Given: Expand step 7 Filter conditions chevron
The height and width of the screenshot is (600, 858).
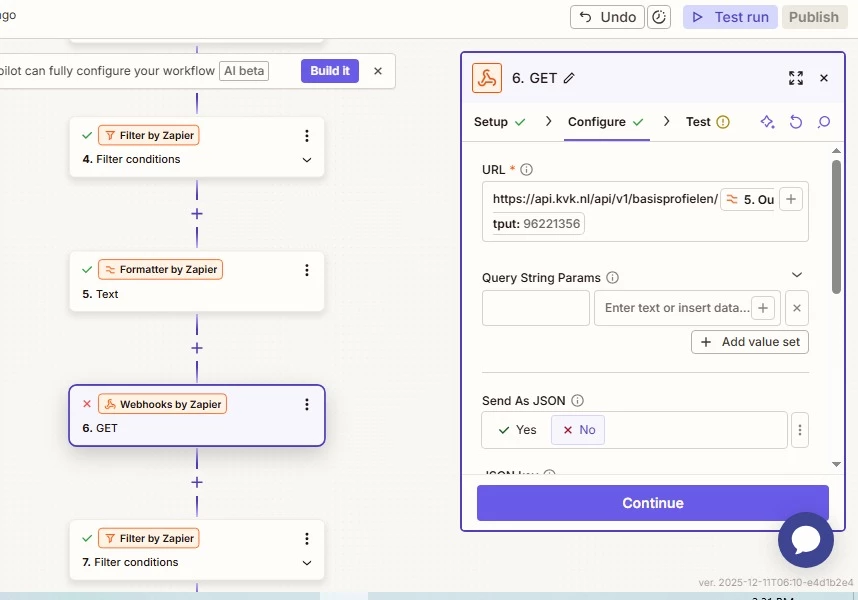Looking at the screenshot, I should click(x=307, y=563).
